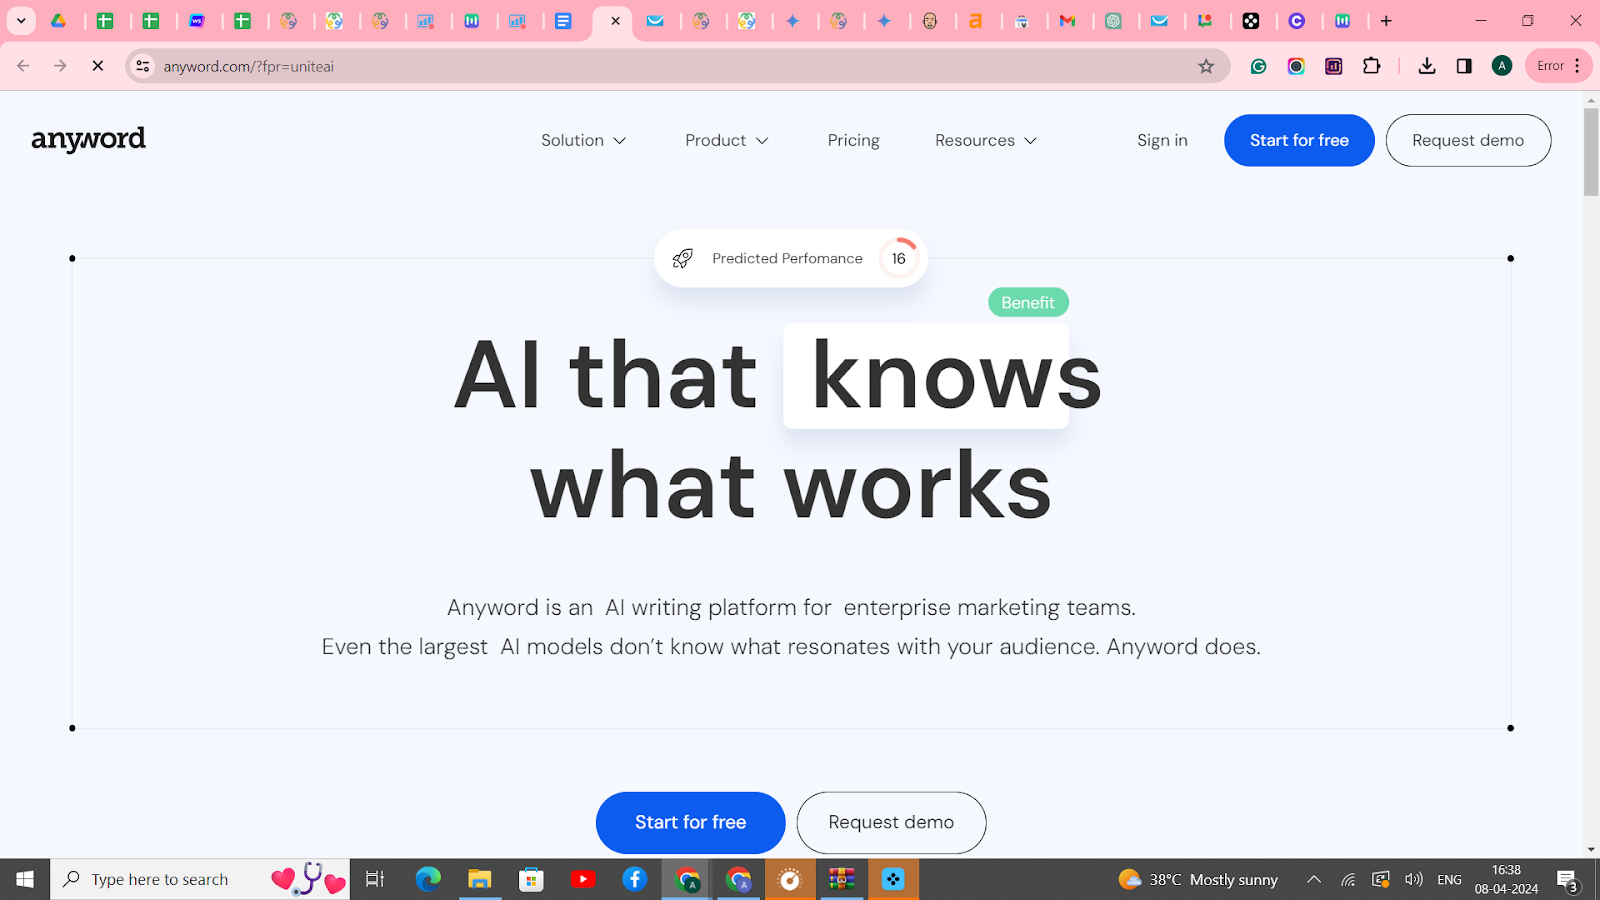1600x900 pixels.
Task: Click Start for free in the header
Action: (1299, 140)
